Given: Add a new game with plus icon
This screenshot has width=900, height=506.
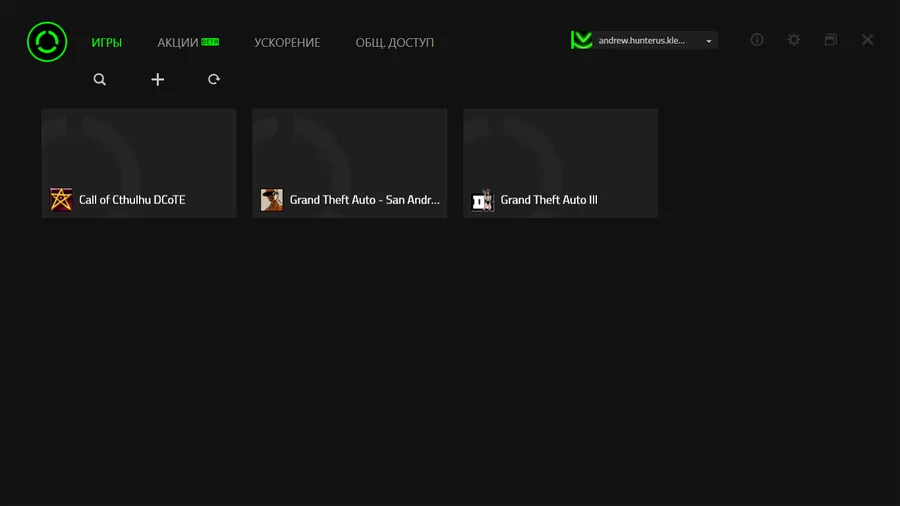Looking at the screenshot, I should (x=157, y=79).
